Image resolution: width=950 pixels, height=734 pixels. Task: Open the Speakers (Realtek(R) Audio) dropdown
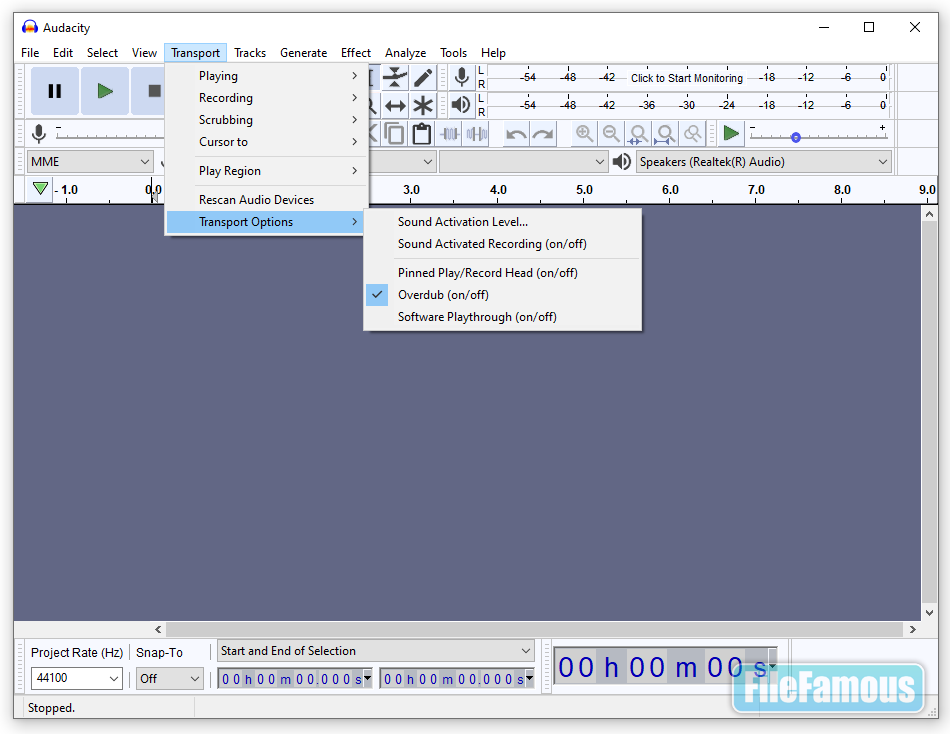763,162
